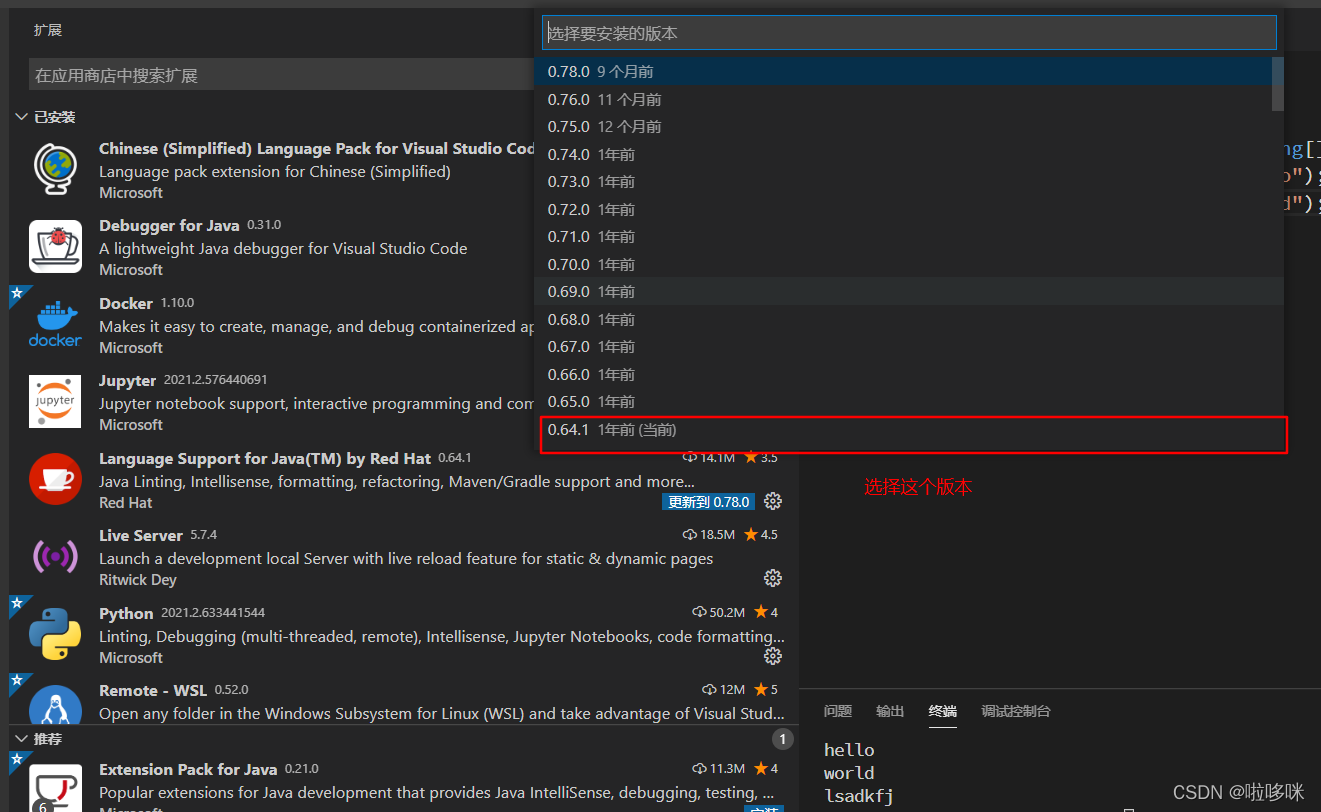The image size is (1321, 812).
Task: Open Language Support for Java(TM) by Red Hat title
Action: point(265,458)
